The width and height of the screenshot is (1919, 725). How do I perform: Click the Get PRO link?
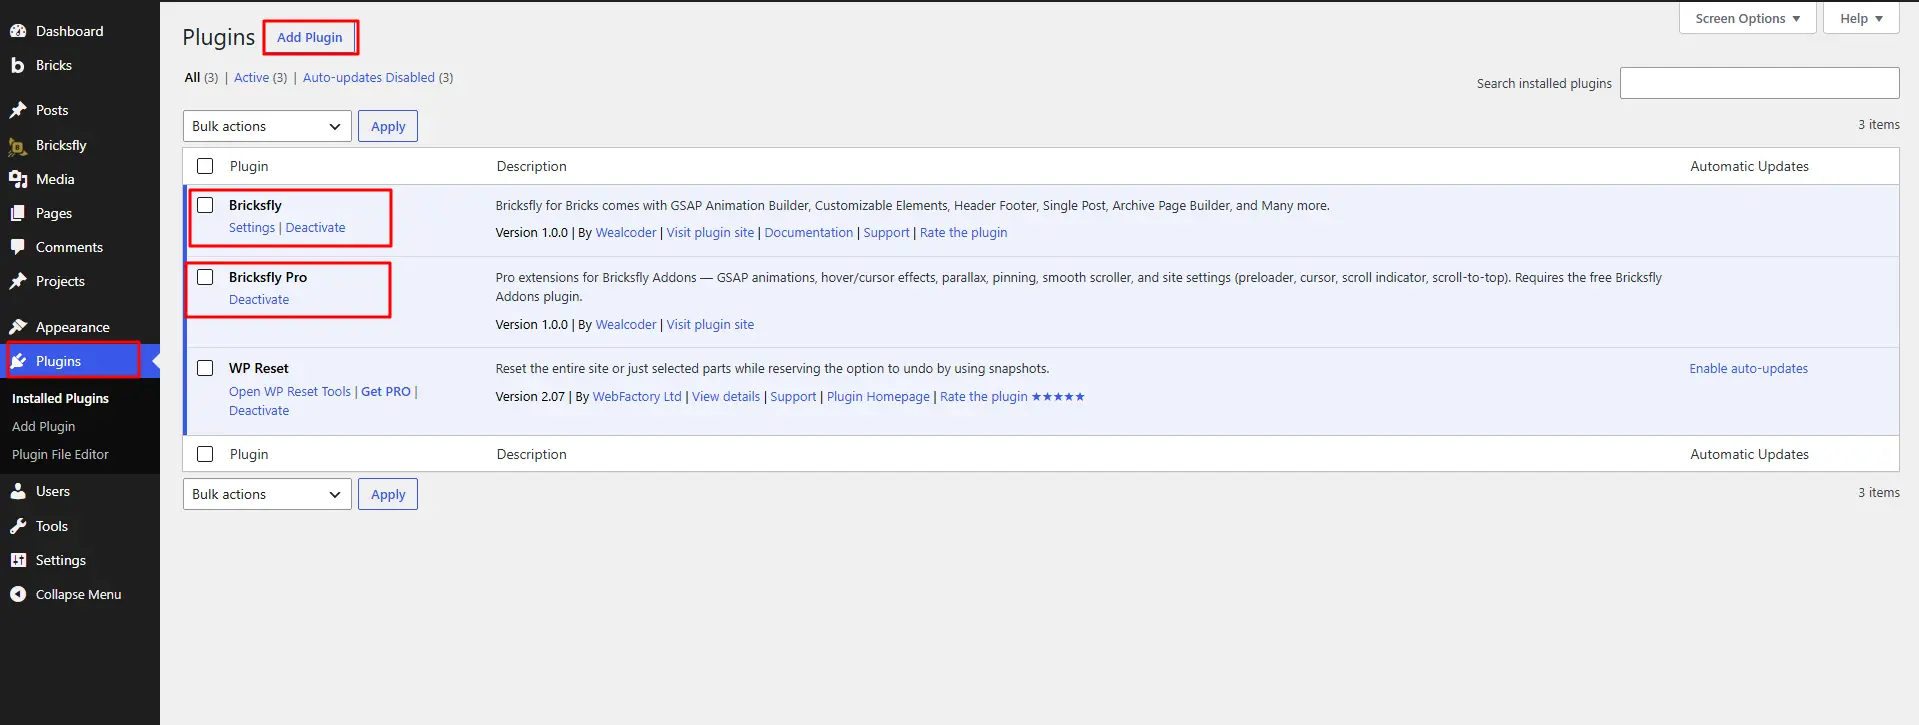[x=386, y=392]
